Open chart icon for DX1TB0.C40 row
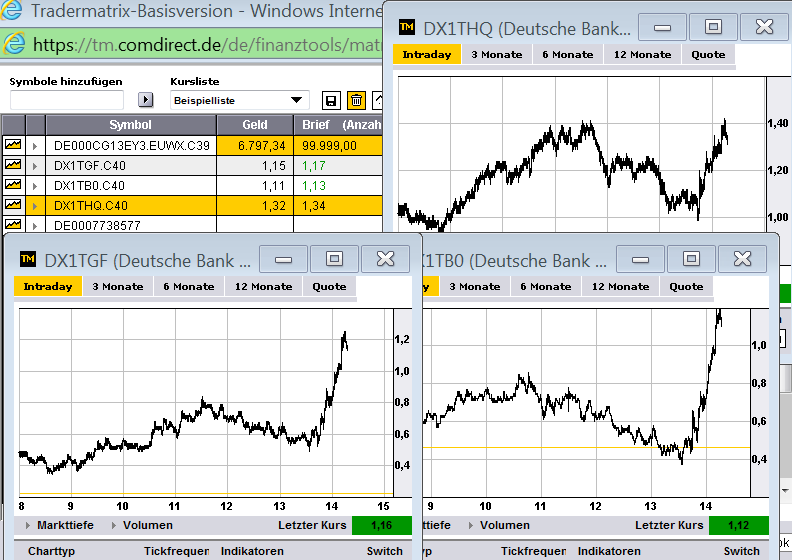 [x=13, y=185]
